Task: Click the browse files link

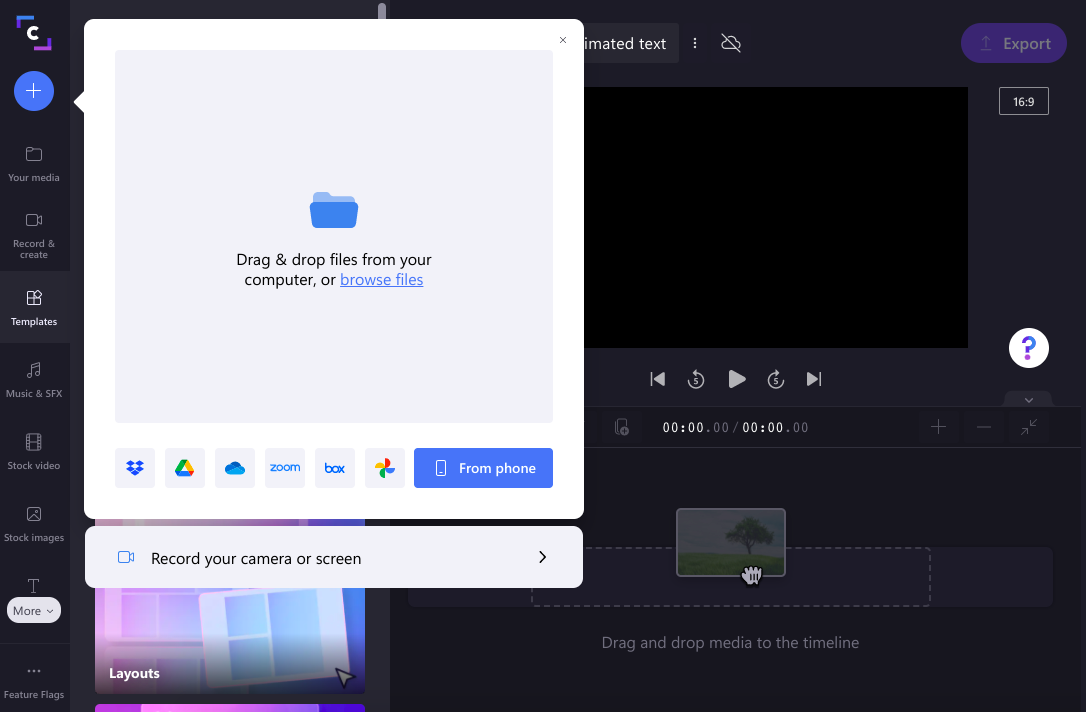Action: pos(381,279)
